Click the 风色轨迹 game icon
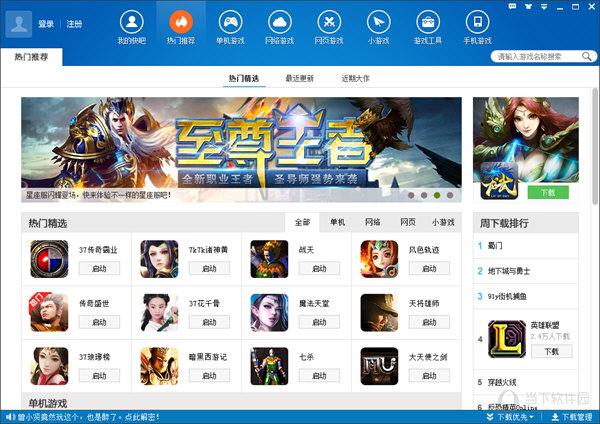Screen dimensions: 600x424 [379, 259]
